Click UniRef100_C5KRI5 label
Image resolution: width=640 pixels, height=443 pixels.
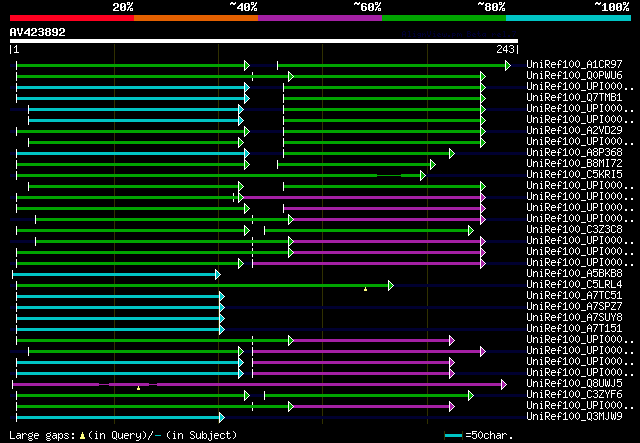(x=574, y=175)
